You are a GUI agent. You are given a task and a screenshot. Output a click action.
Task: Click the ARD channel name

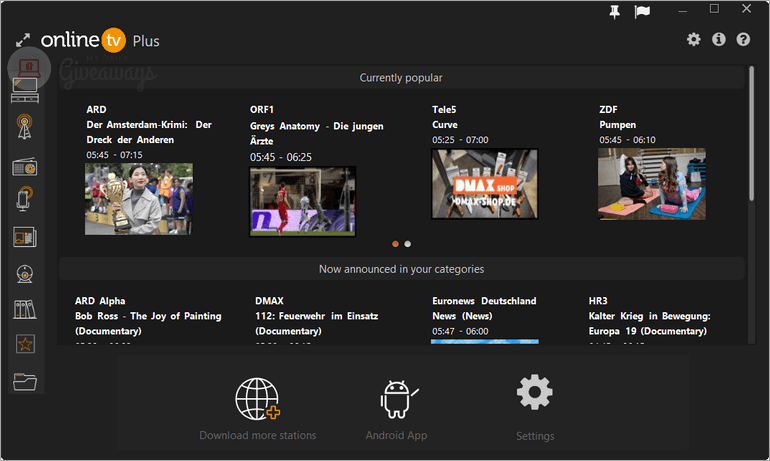click(96, 109)
